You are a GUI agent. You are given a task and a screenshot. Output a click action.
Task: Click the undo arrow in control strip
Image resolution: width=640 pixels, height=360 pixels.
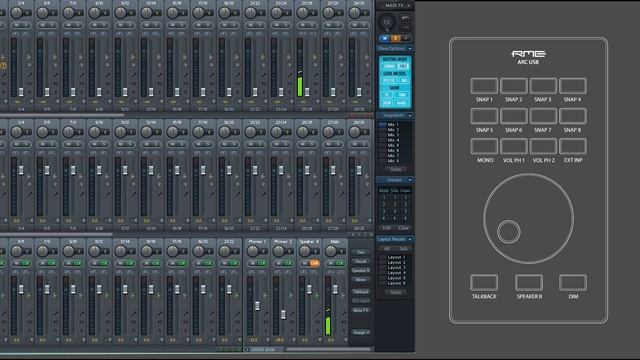pos(405,18)
